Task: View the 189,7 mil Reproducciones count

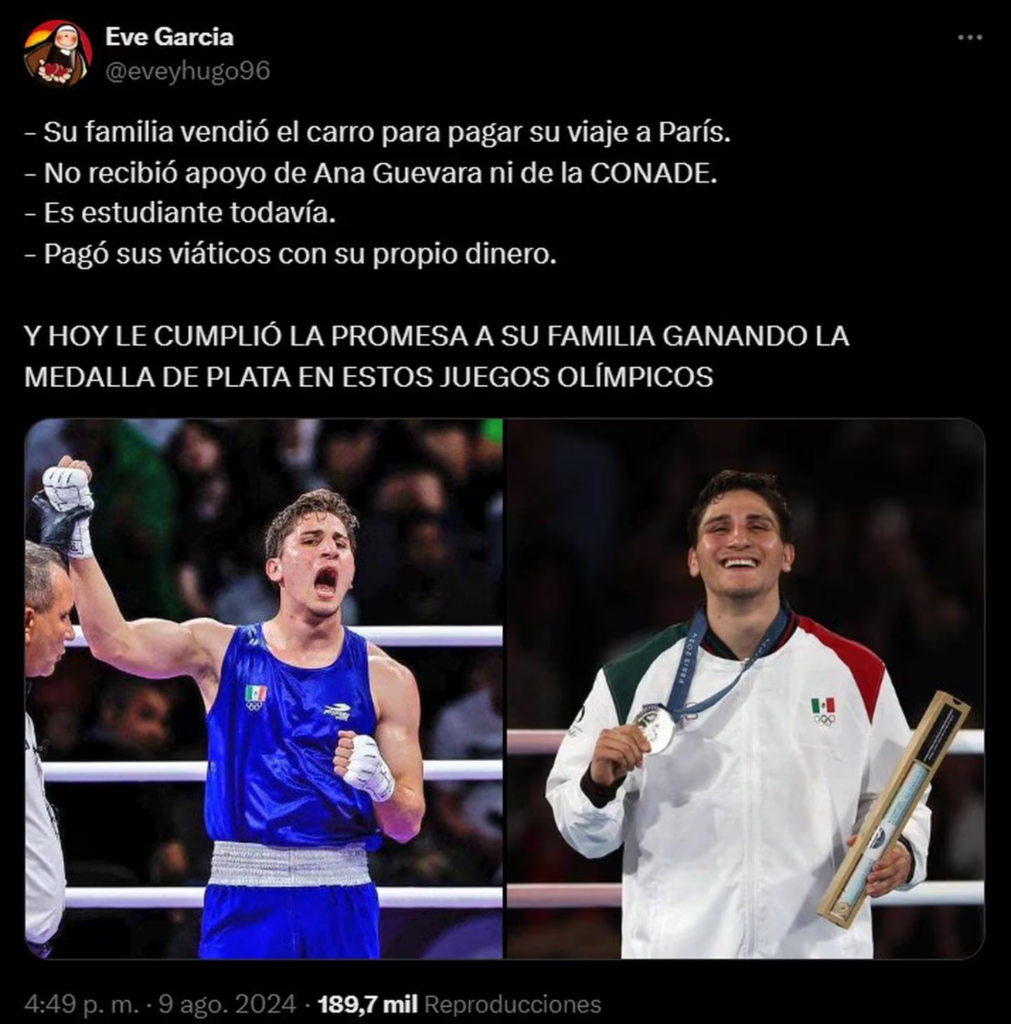Action: [x=459, y=1004]
